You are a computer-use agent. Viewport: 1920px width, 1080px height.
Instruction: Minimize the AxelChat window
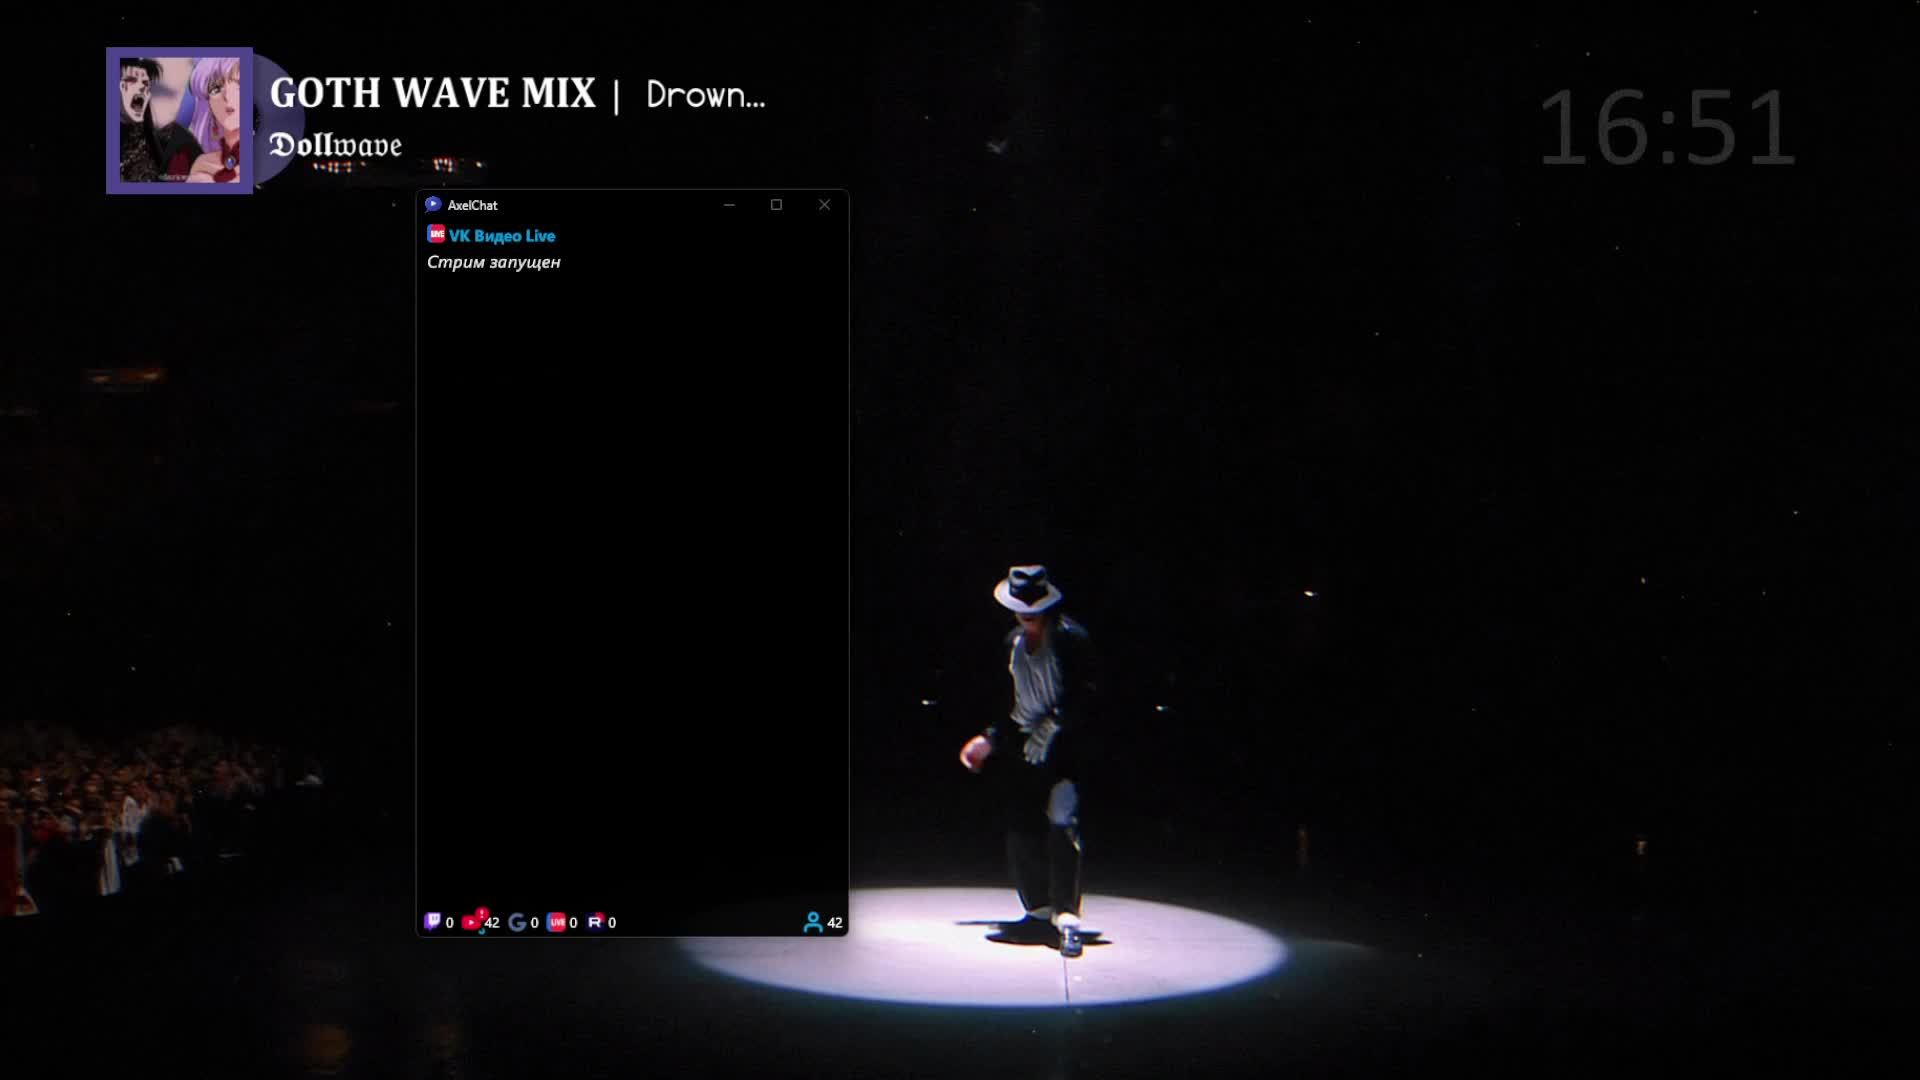729,205
